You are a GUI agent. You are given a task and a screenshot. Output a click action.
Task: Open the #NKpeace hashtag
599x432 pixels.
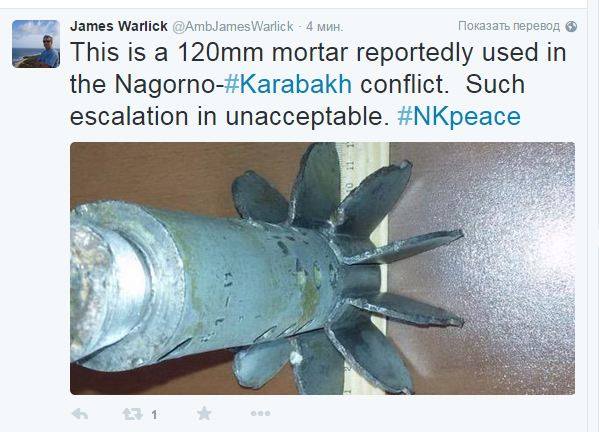click(459, 116)
